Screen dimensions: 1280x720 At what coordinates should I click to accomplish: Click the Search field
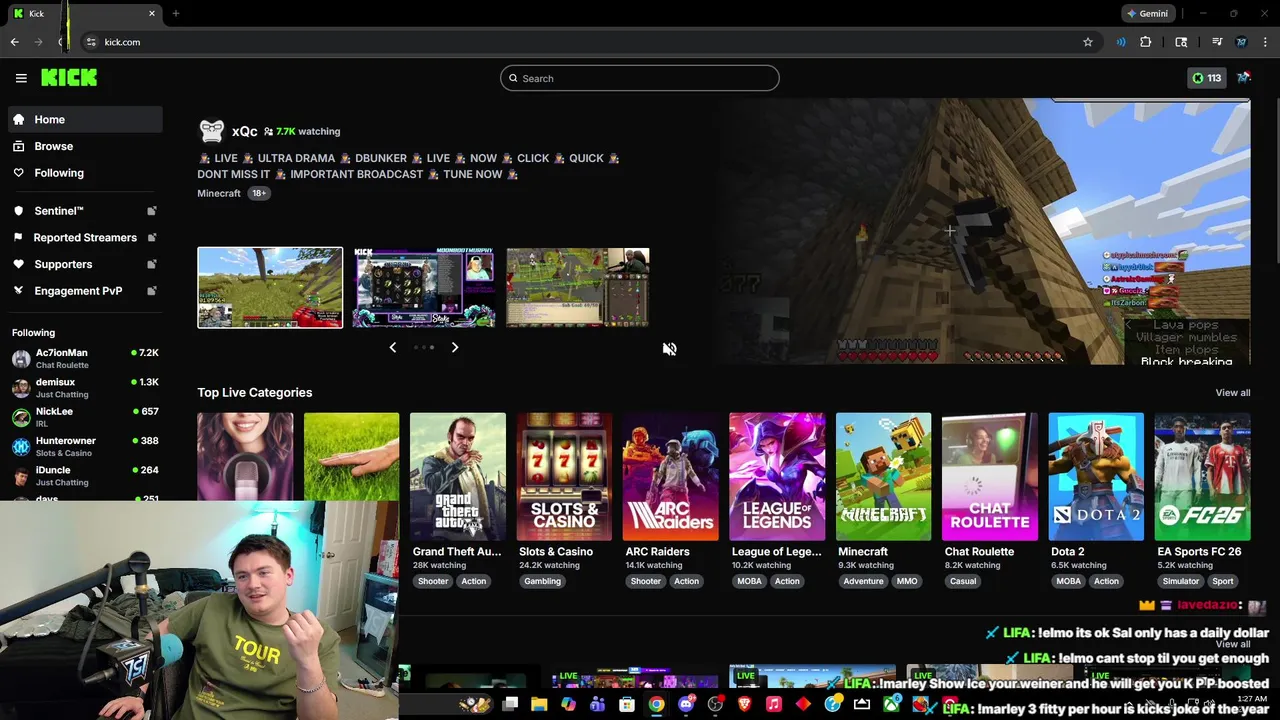click(x=640, y=78)
